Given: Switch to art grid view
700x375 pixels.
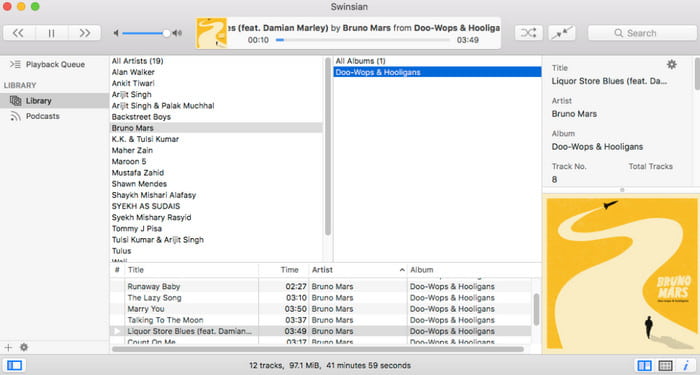Looking at the screenshot, I should [665, 366].
